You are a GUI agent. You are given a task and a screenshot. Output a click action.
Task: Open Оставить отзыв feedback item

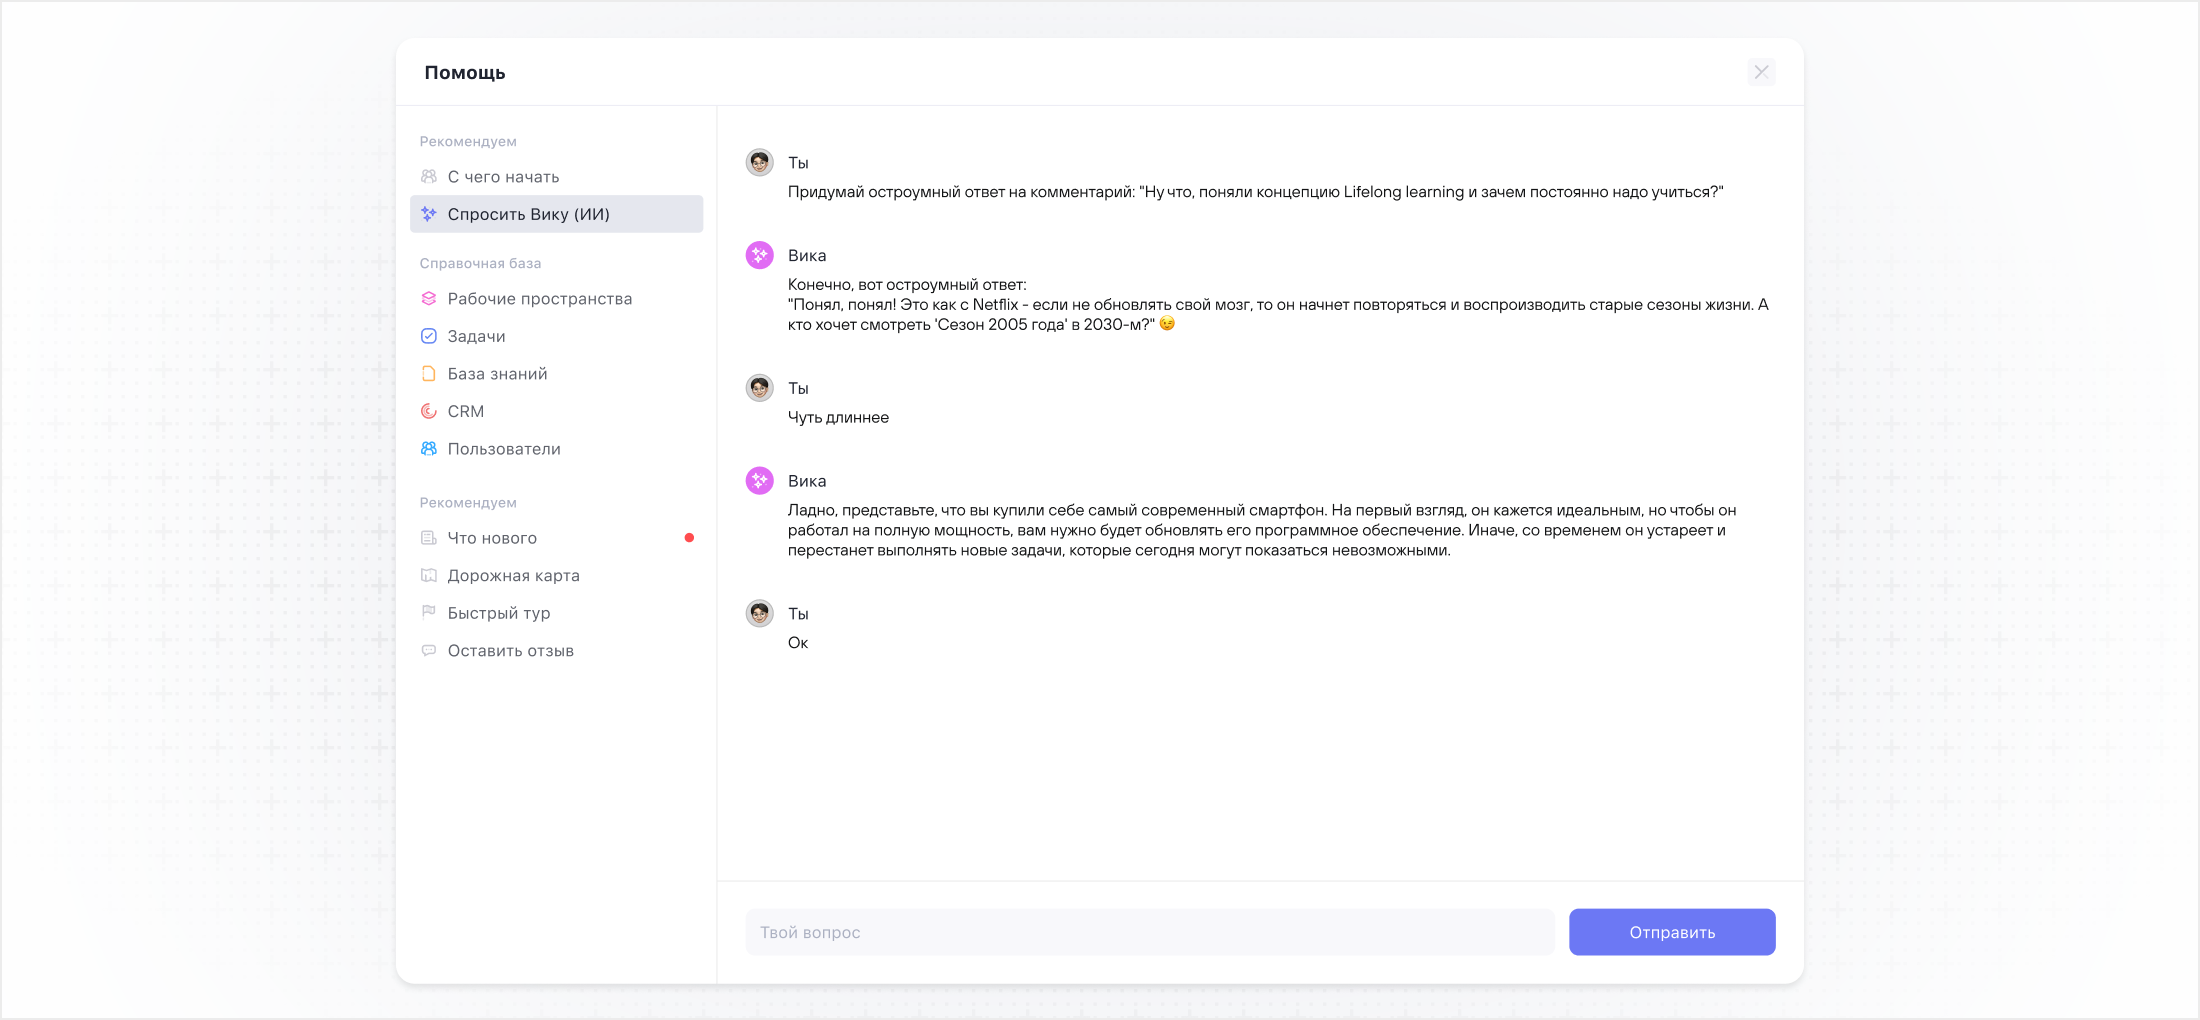[510, 651]
